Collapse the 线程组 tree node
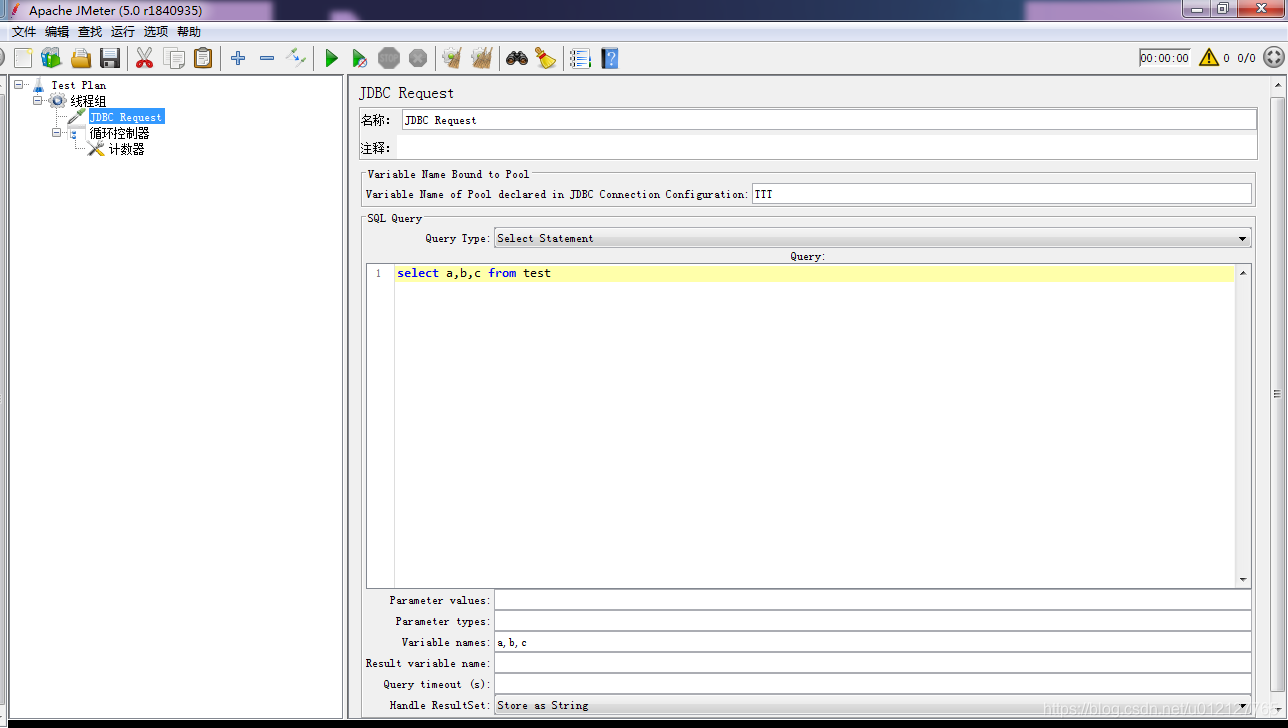This screenshot has height=728, width=1288. pyautogui.click(x=38, y=101)
